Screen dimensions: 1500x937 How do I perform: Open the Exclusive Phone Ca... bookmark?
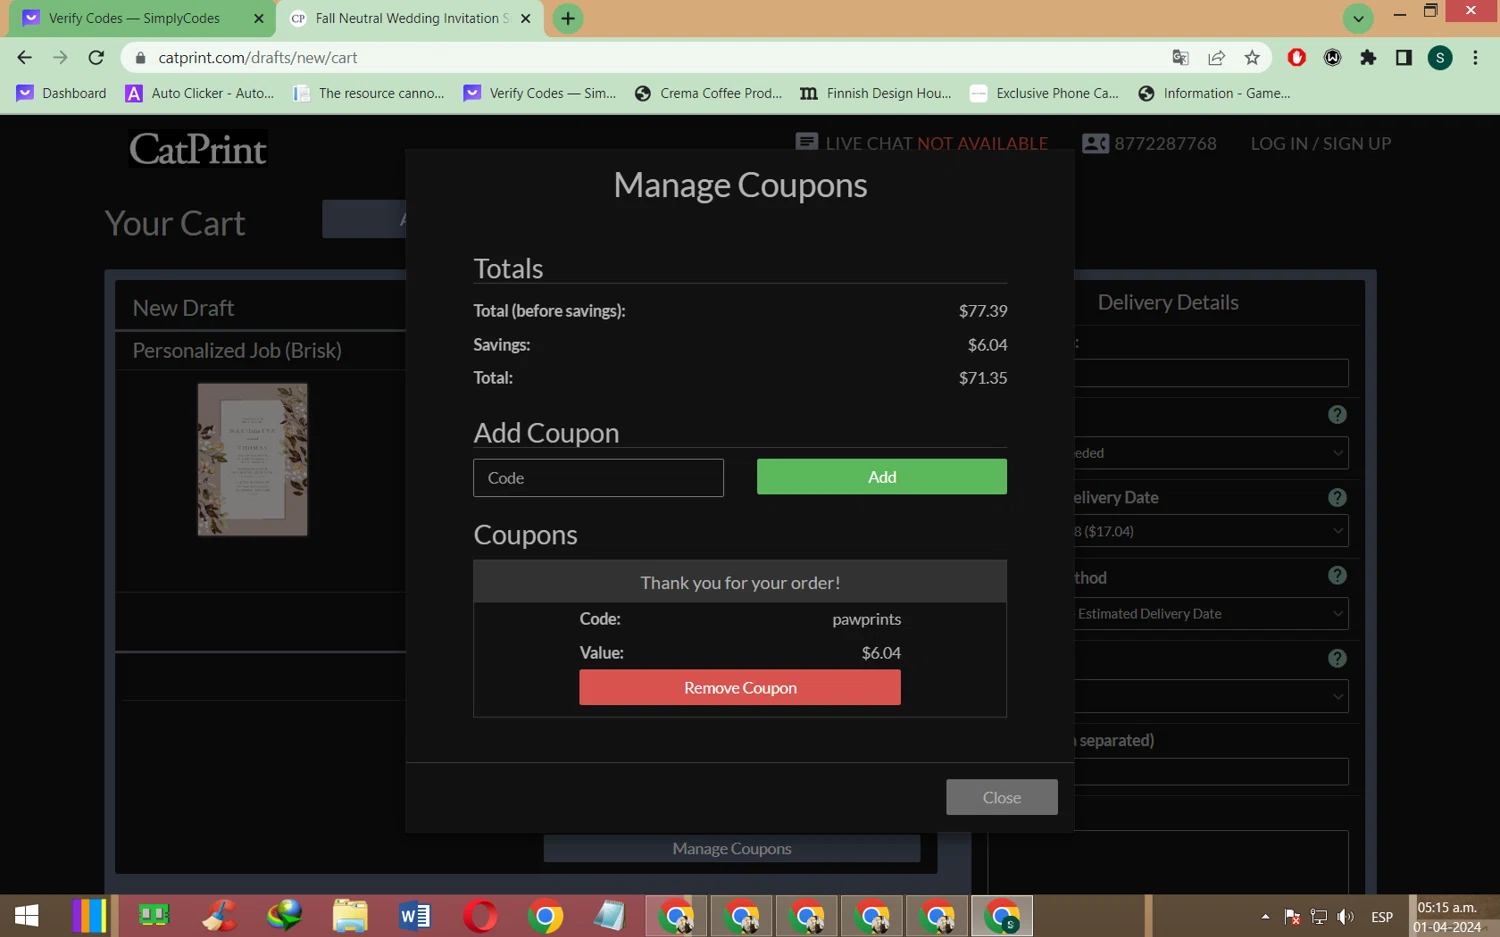coord(1045,93)
